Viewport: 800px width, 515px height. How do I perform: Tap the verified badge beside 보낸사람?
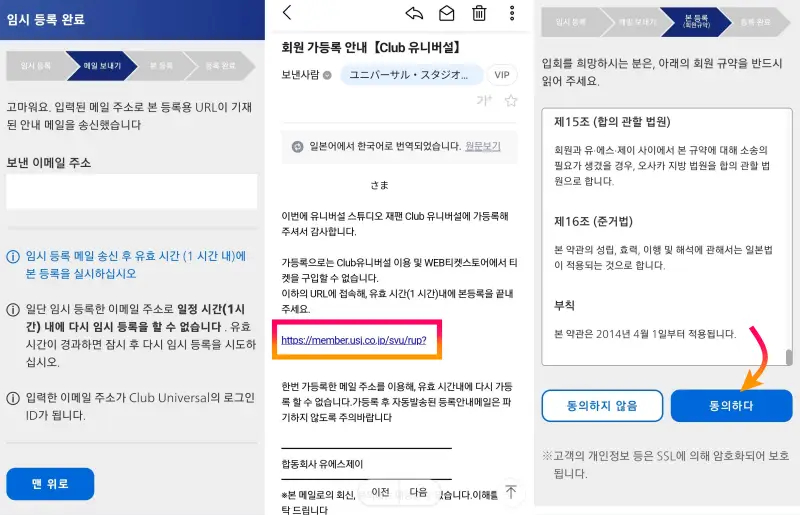328,76
